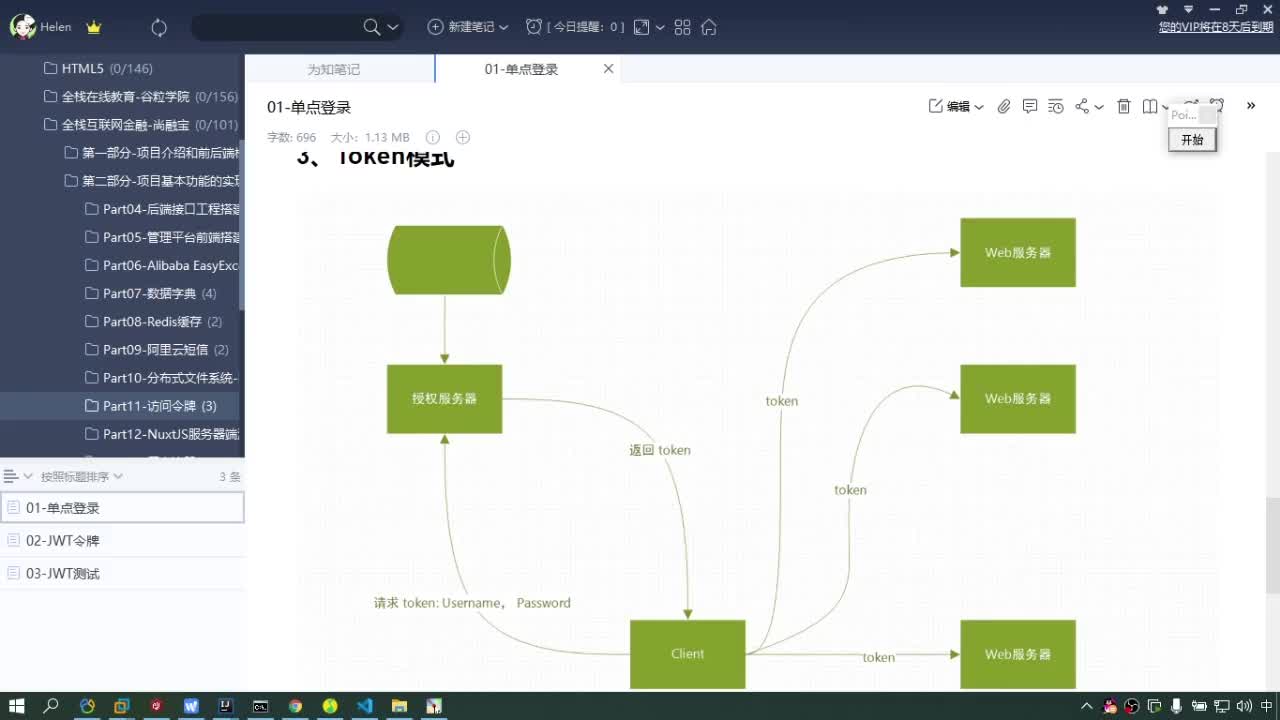Click the 授权服务器 box in diagram
Viewport: 1280px width, 720px height.
pos(444,399)
